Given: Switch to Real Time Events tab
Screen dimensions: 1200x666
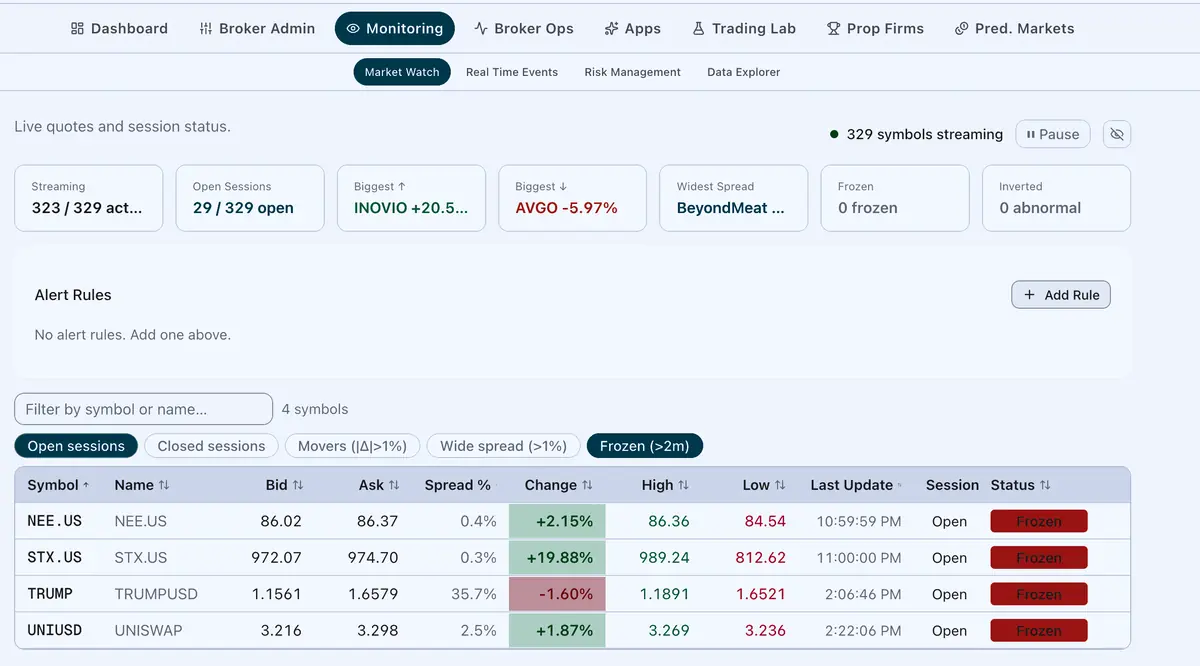Looking at the screenshot, I should (512, 72).
